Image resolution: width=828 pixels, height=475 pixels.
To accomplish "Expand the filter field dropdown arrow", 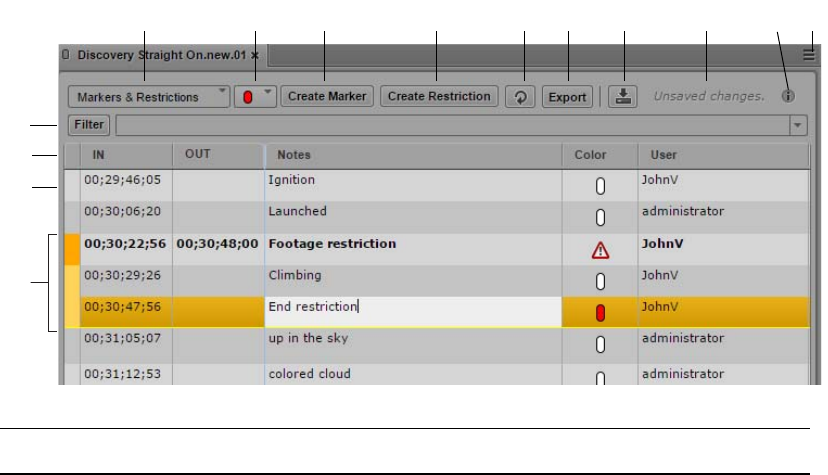I will pyautogui.click(x=798, y=126).
